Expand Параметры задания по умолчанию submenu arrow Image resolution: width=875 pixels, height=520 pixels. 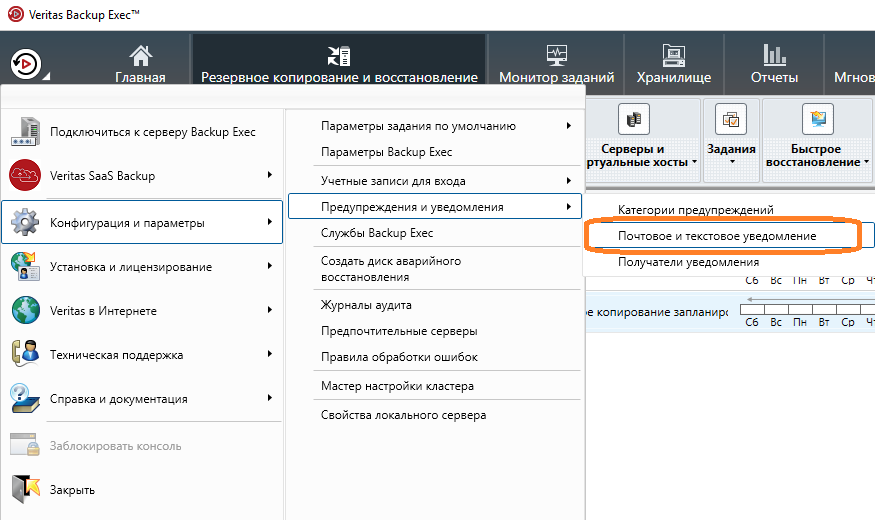click(x=569, y=126)
